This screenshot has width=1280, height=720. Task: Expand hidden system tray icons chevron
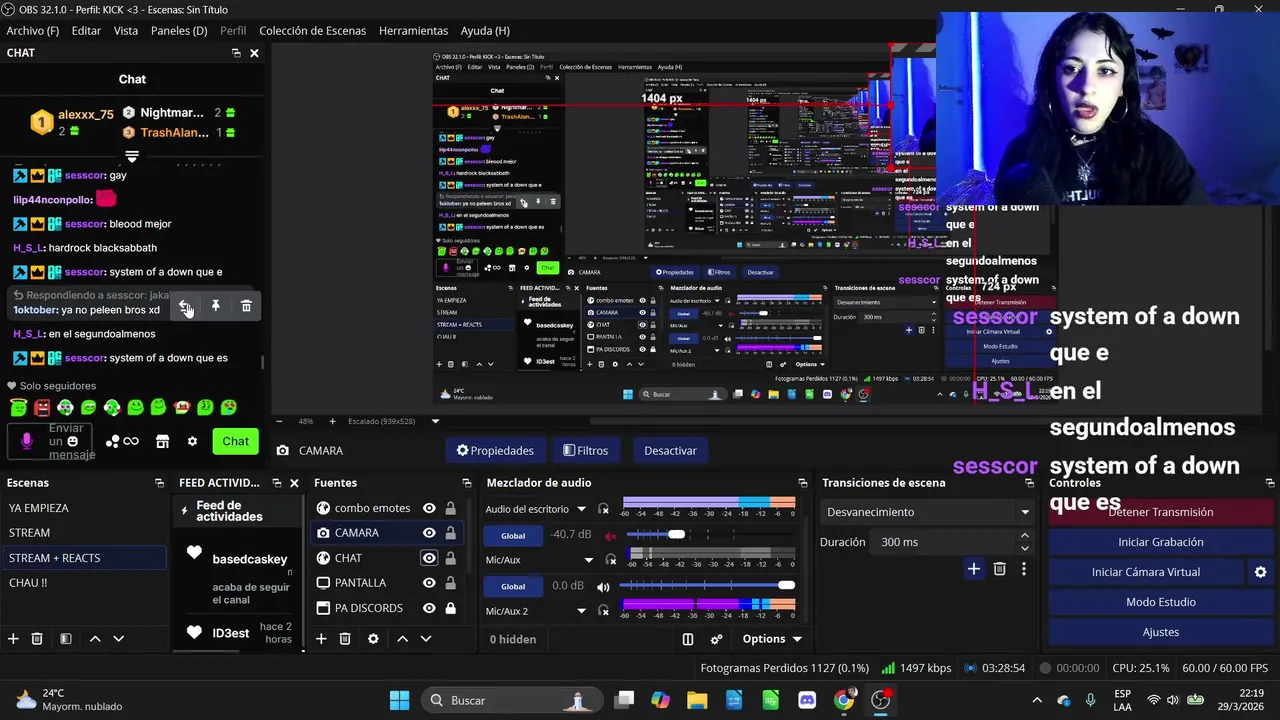pyautogui.click(x=1037, y=700)
